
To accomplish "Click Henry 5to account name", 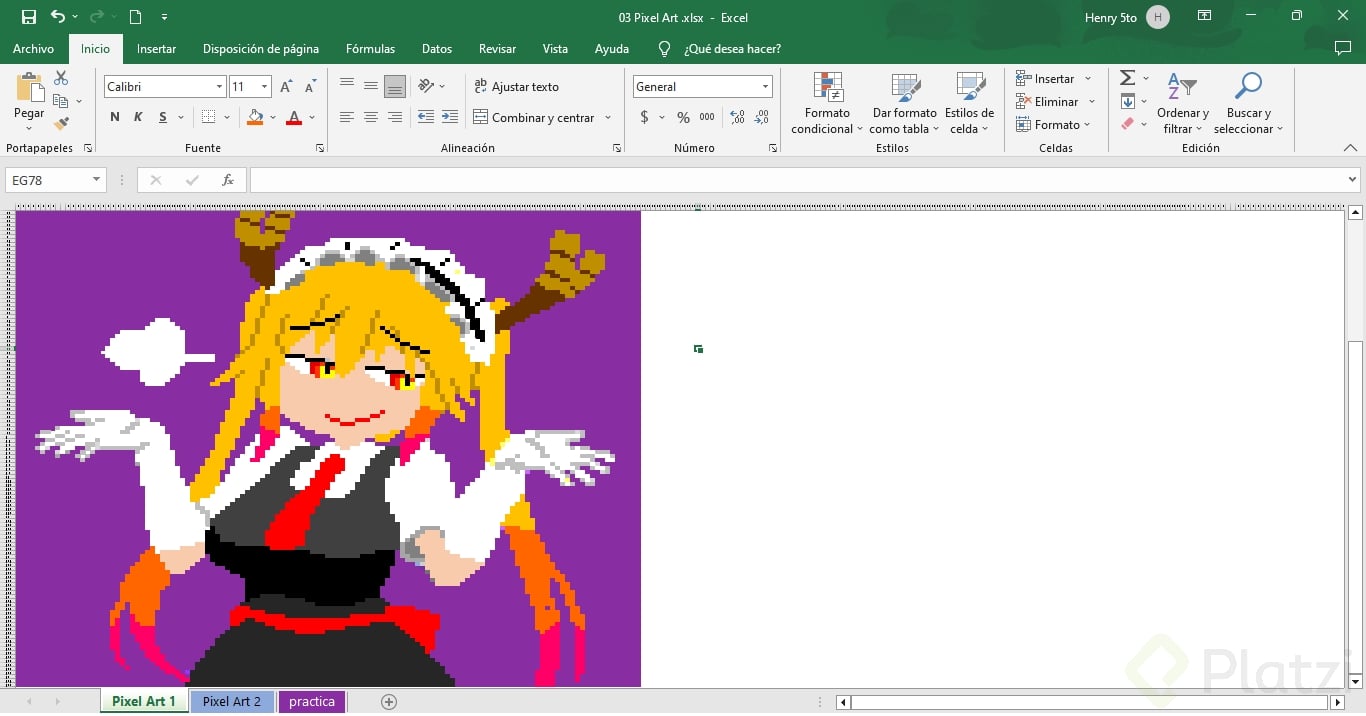I will point(1110,17).
